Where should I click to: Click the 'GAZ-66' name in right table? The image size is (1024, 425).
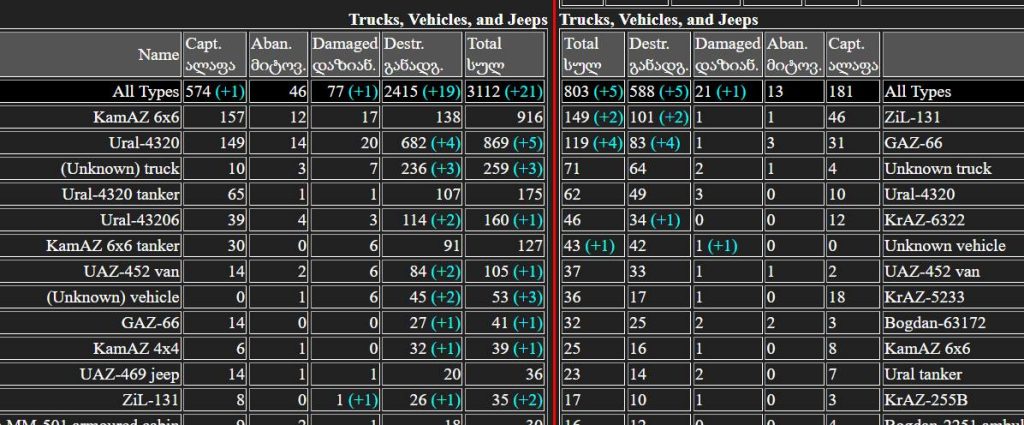click(913, 143)
